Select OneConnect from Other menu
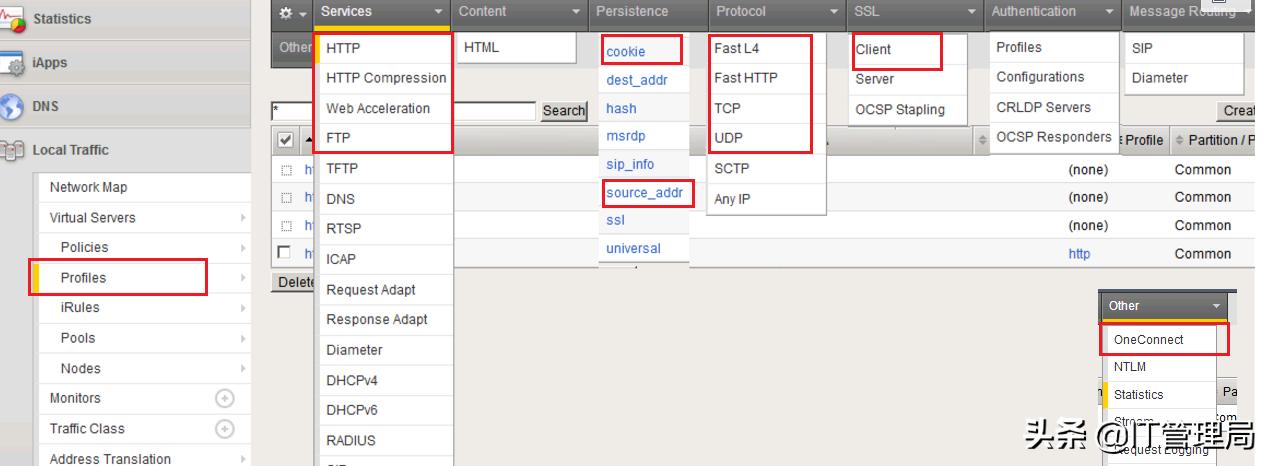This screenshot has width=1271, height=466. 1148,340
